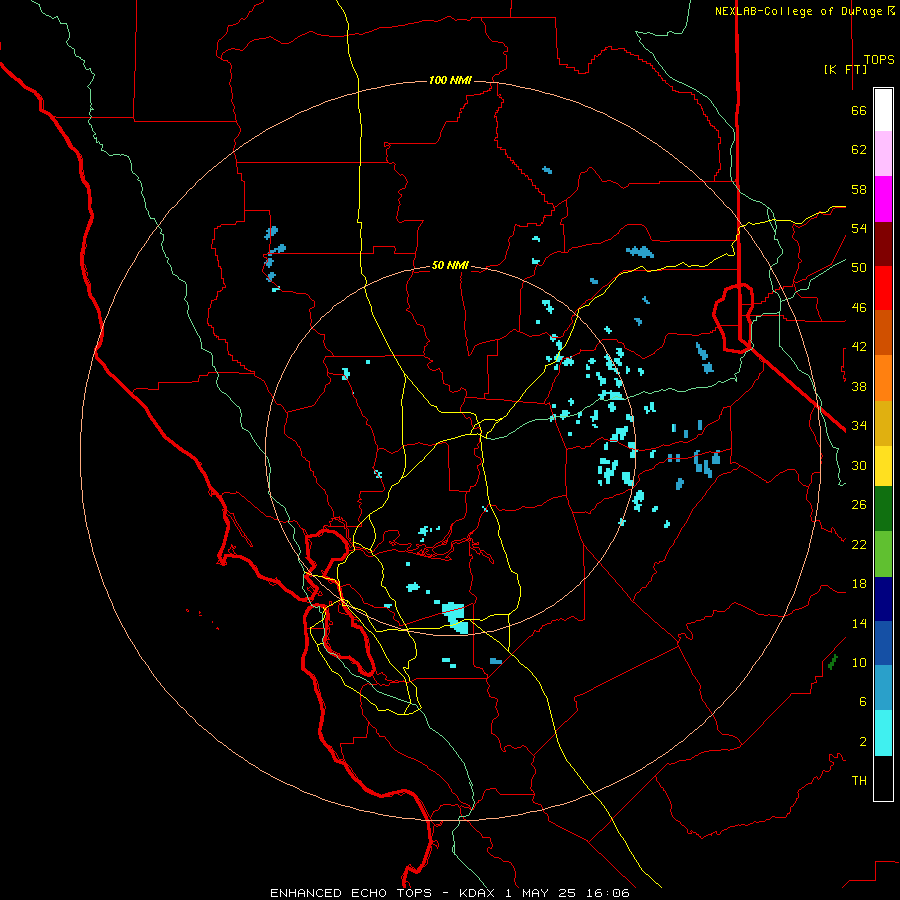Click the "38" legend value
This screenshot has height=900, width=900.
(x=859, y=386)
